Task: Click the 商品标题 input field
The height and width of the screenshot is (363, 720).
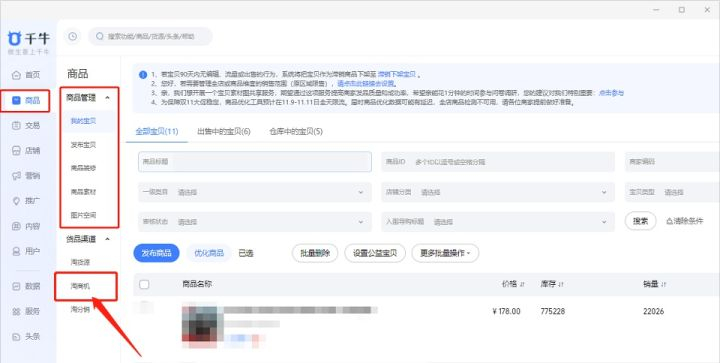Action: [255, 162]
